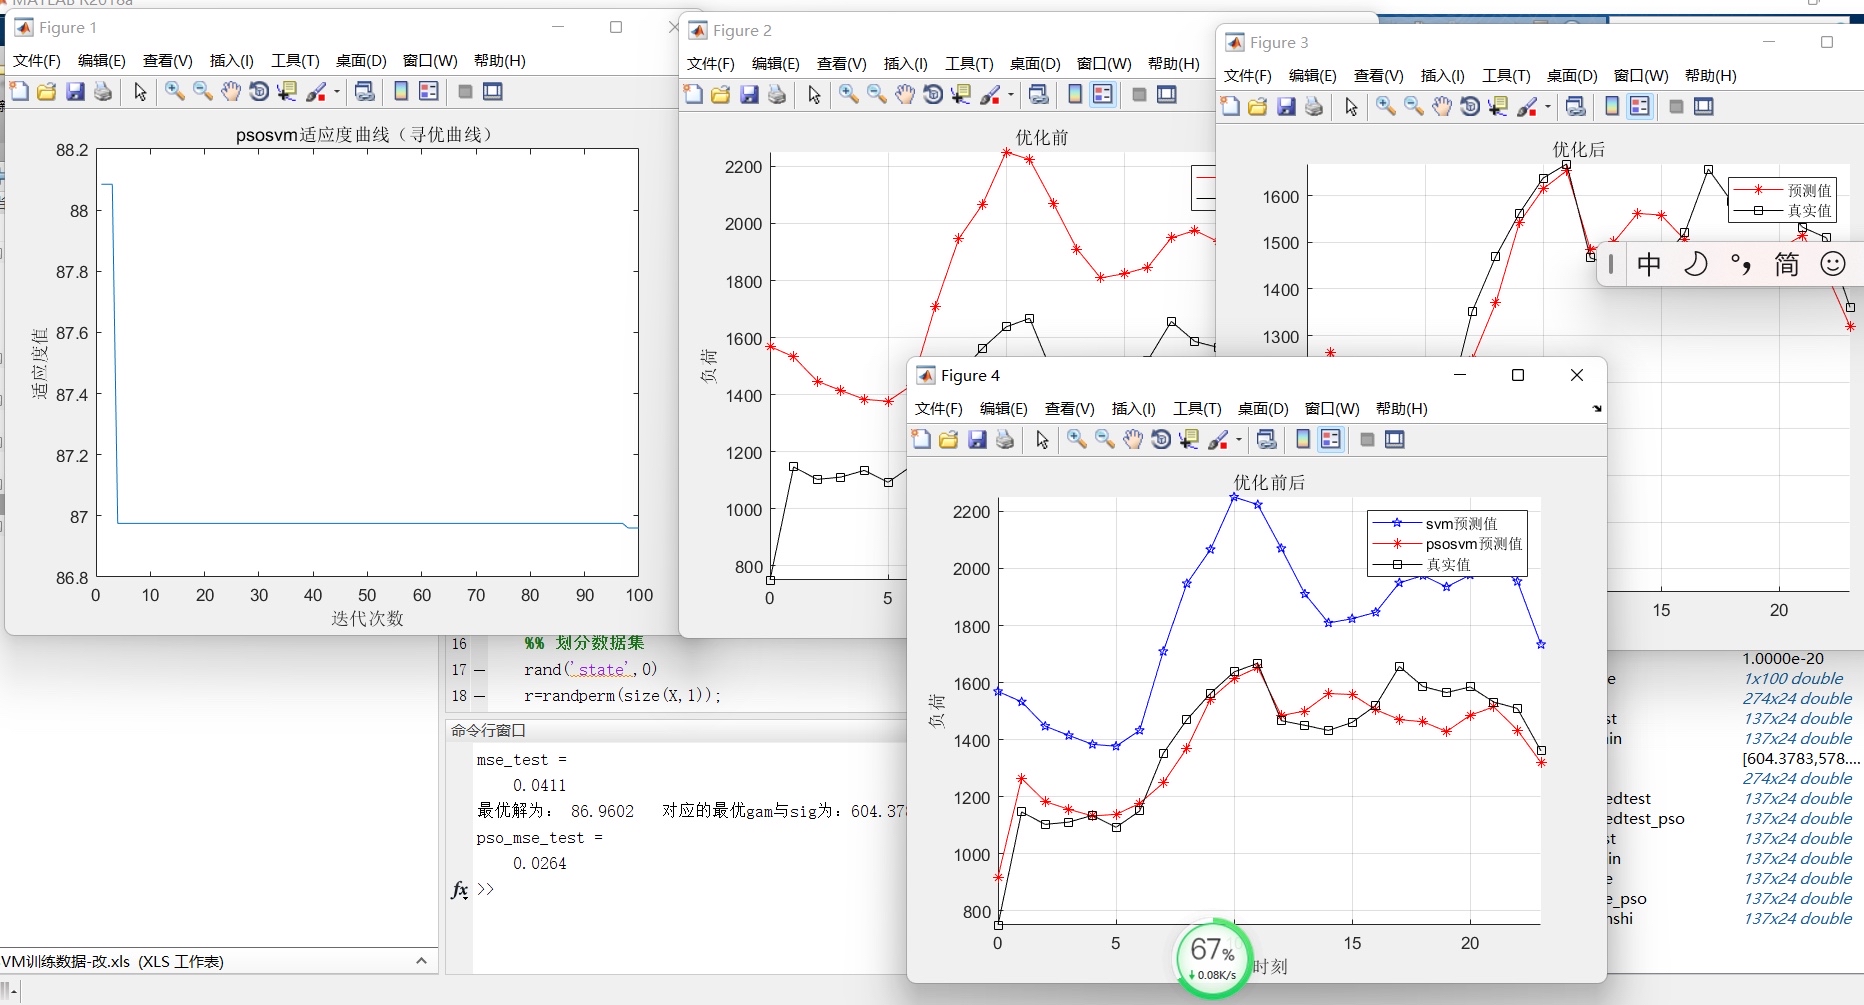Toggle Edit Plot arrow in Figure 3

coord(1351,107)
